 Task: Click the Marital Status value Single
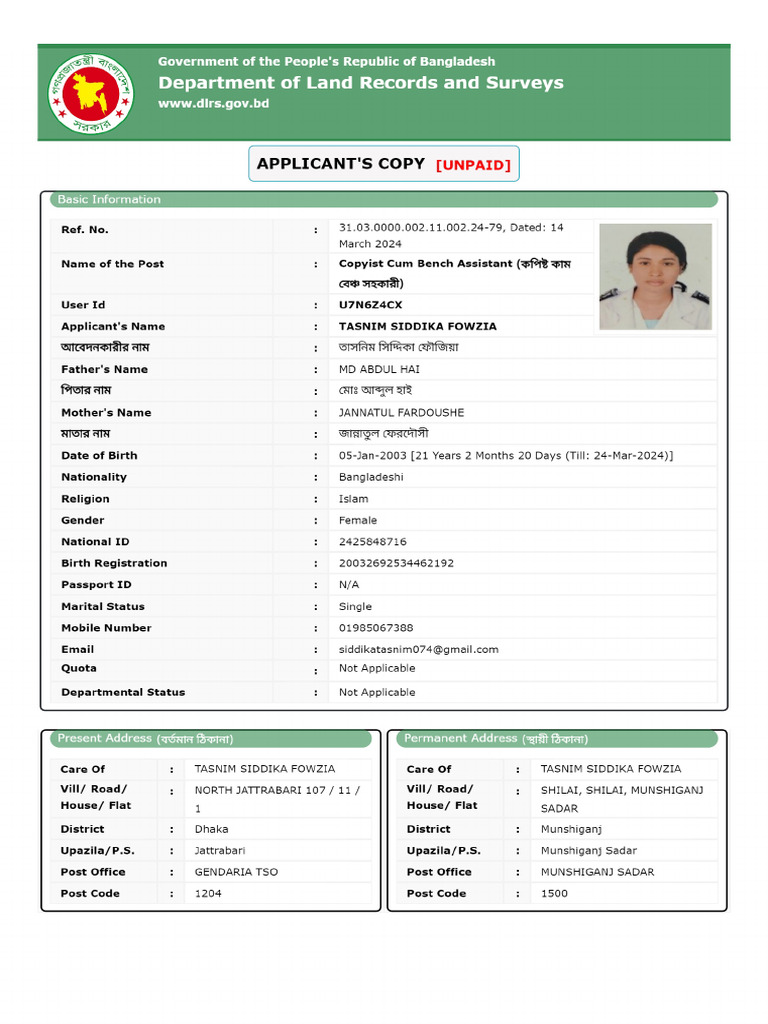(355, 607)
